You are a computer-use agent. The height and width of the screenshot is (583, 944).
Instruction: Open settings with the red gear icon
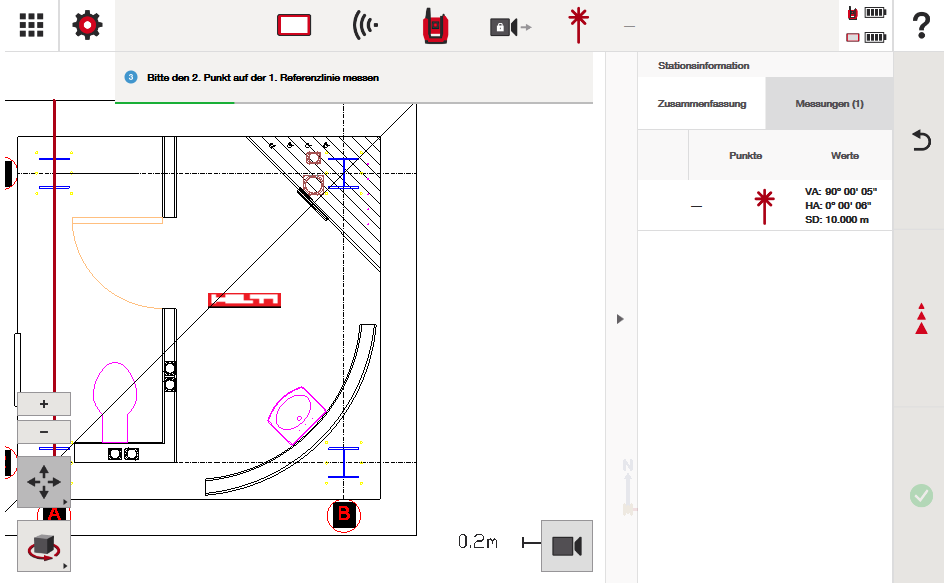point(88,26)
